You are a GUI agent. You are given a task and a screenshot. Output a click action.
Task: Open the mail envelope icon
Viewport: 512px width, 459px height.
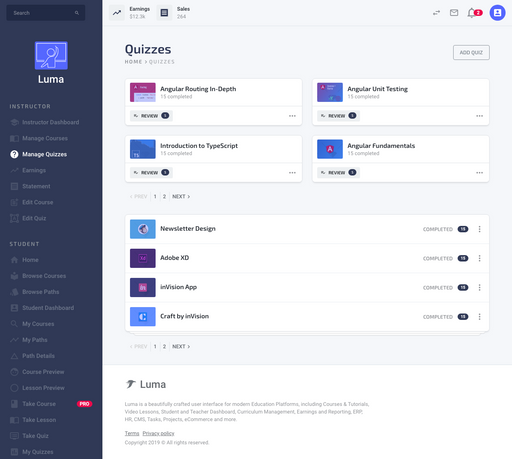(454, 13)
